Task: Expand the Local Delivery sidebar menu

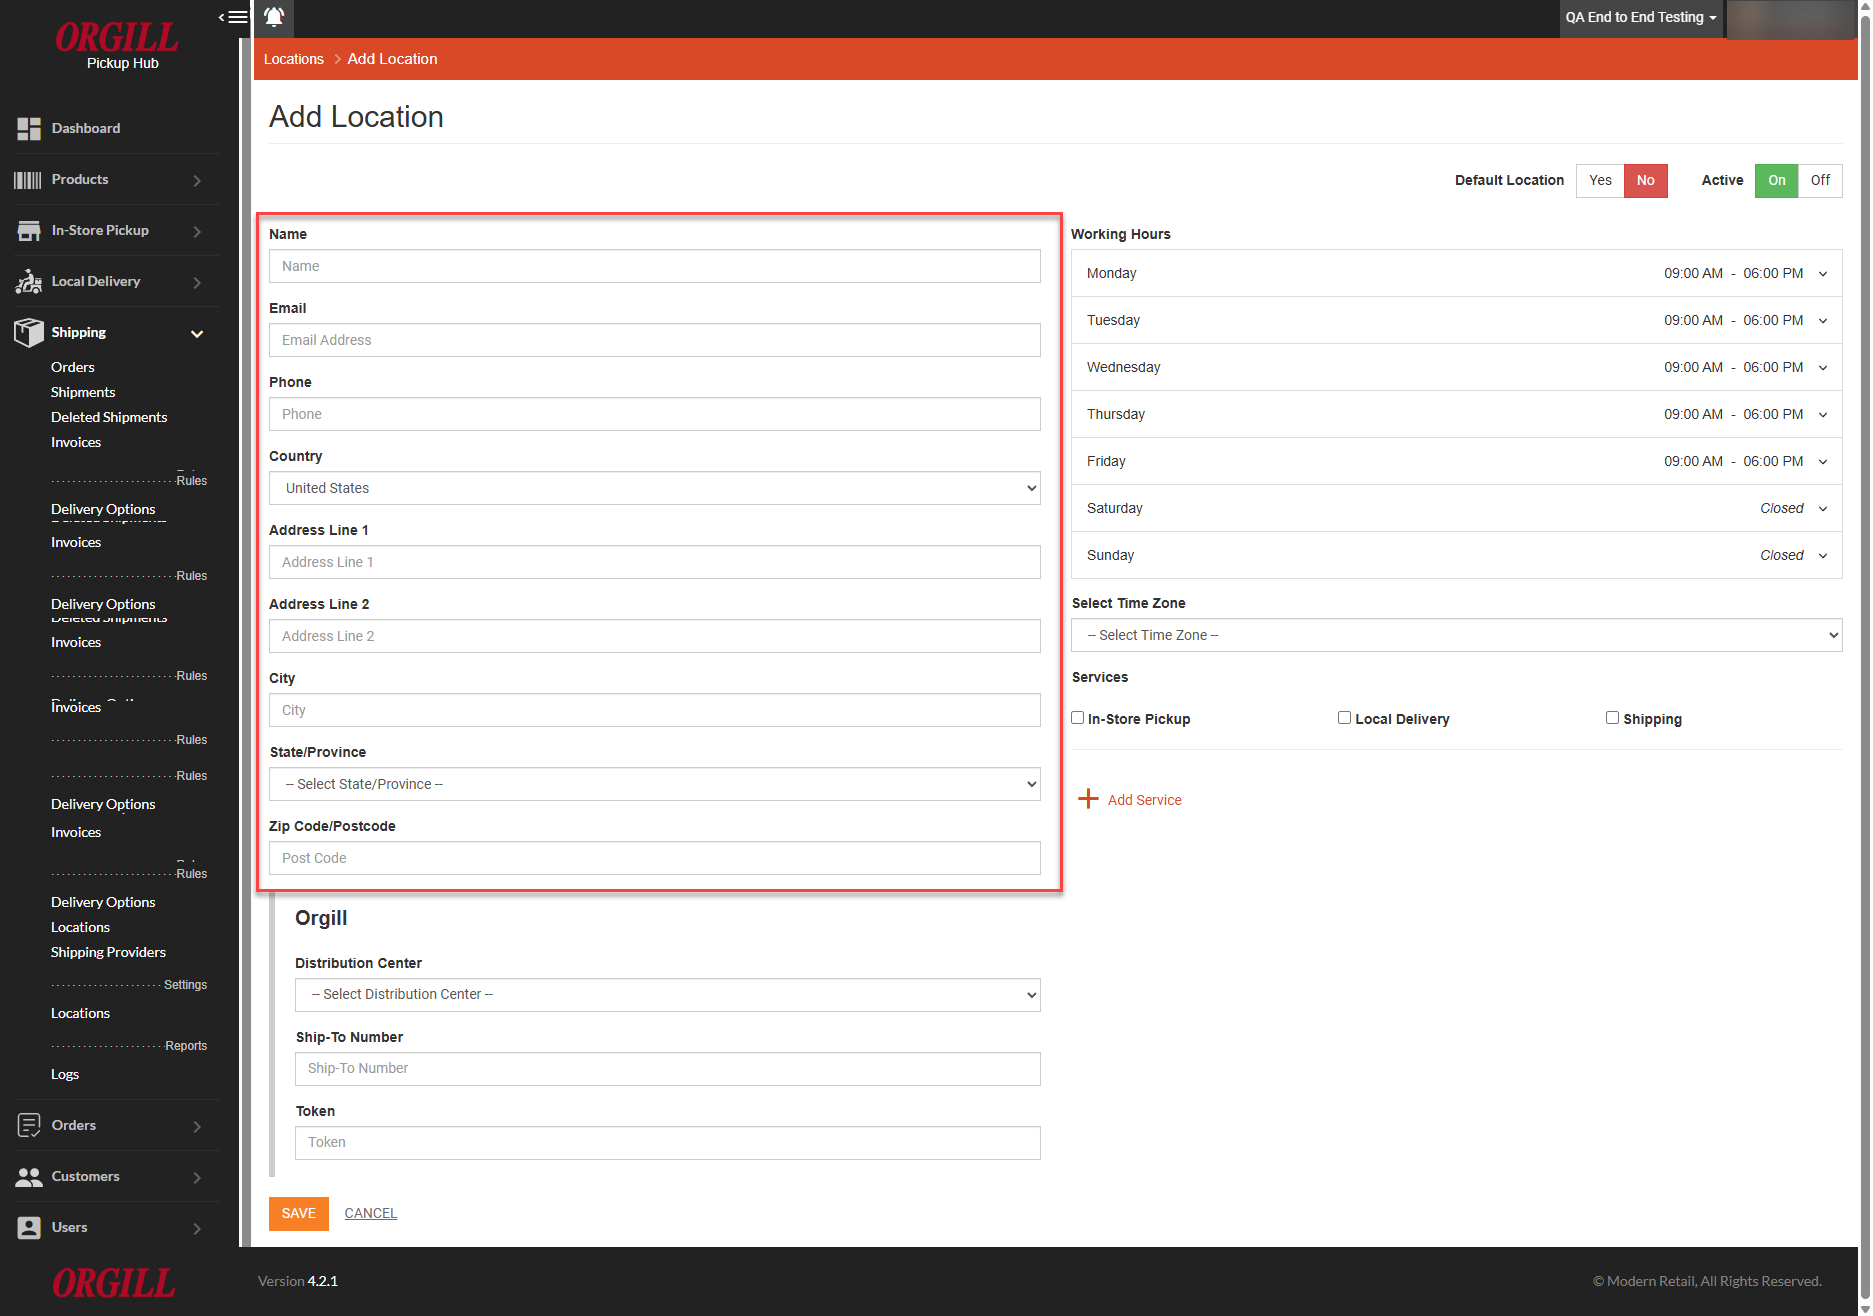Action: [197, 283]
